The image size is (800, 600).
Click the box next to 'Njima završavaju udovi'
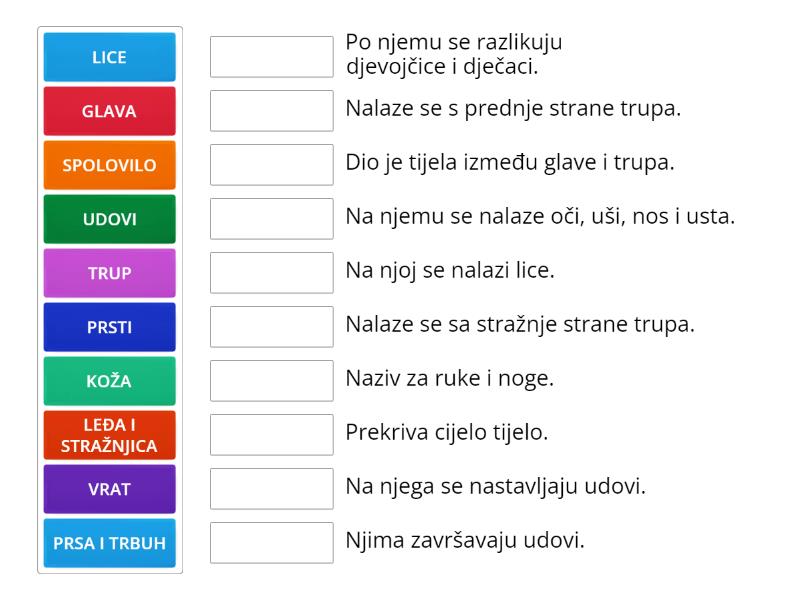pyautogui.click(x=271, y=543)
